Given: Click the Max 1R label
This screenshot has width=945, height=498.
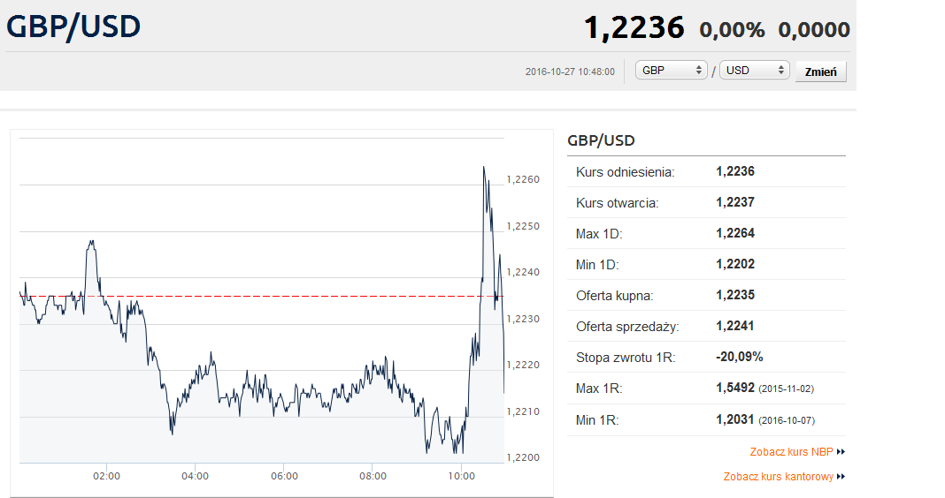Looking at the screenshot, I should [599, 388].
